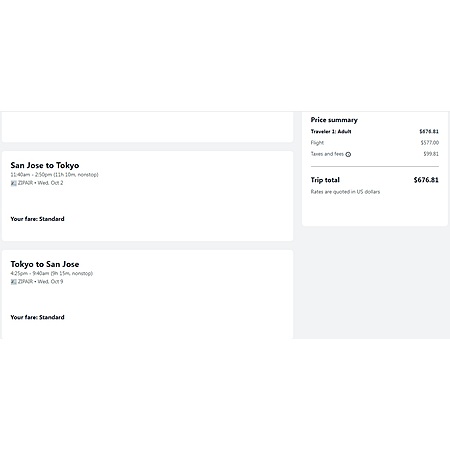Click the ZIPAIR Wed, Oct 2 text
Viewport: 450px width, 450px height.
40,183
